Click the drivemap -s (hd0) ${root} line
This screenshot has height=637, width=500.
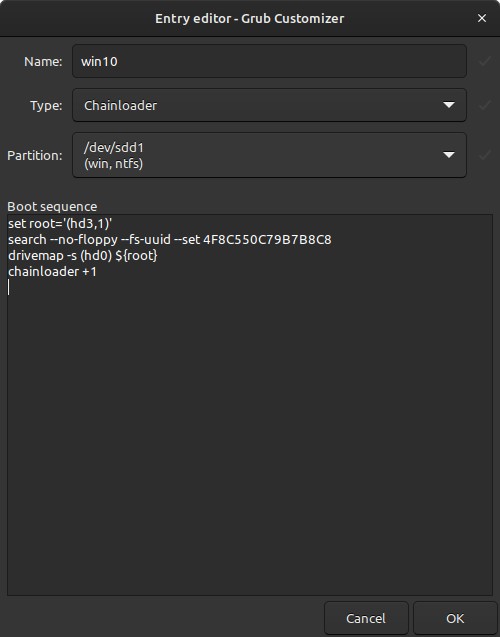(x=83, y=256)
